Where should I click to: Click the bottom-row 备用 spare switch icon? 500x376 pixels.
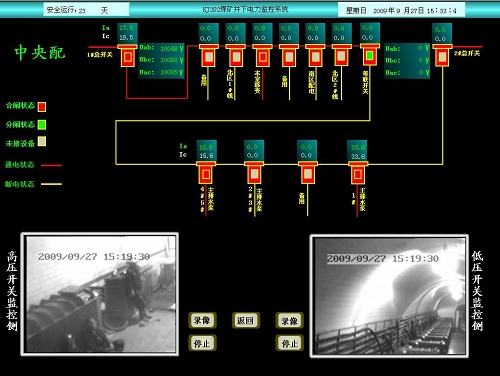click(x=308, y=174)
